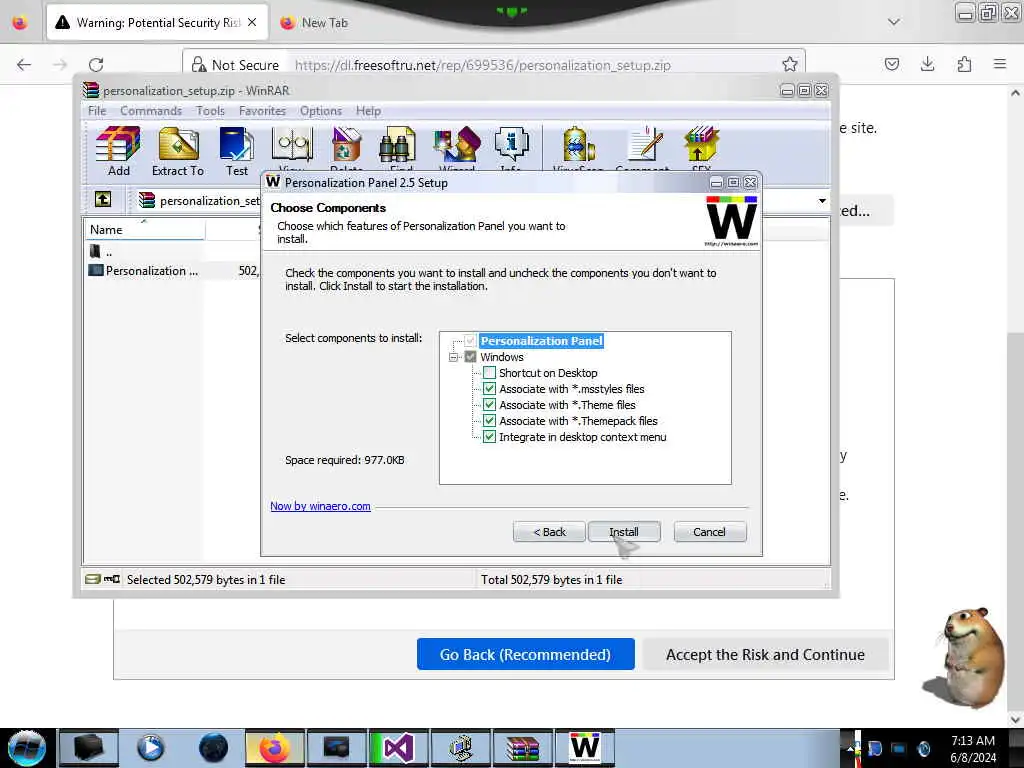Image resolution: width=1024 pixels, height=768 pixels.
Task: Click Firefox reload page icon
Action: coord(96,65)
